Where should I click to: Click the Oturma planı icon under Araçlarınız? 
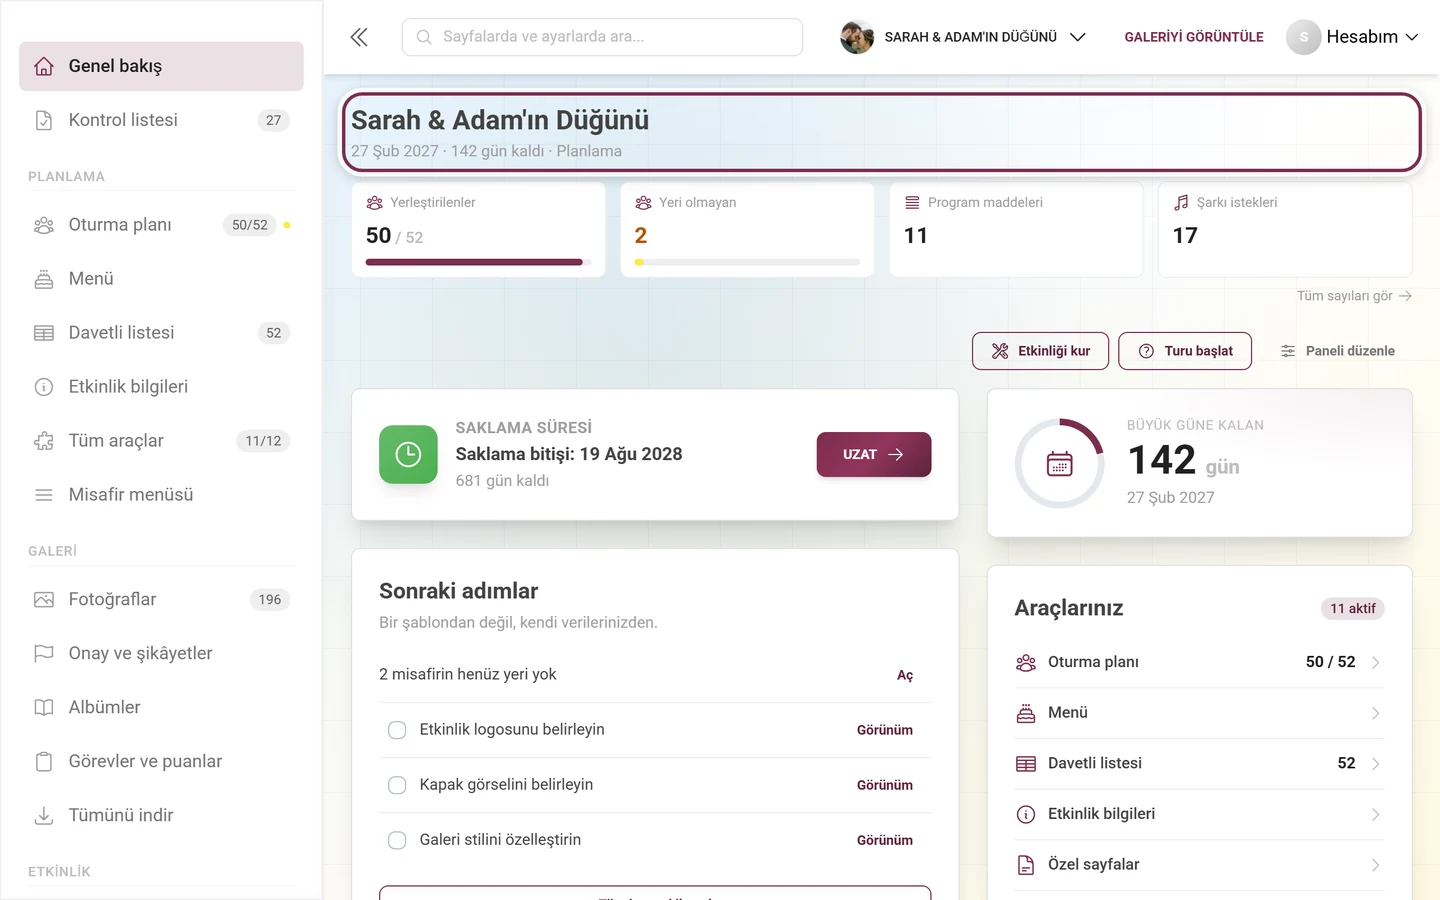click(x=1026, y=663)
